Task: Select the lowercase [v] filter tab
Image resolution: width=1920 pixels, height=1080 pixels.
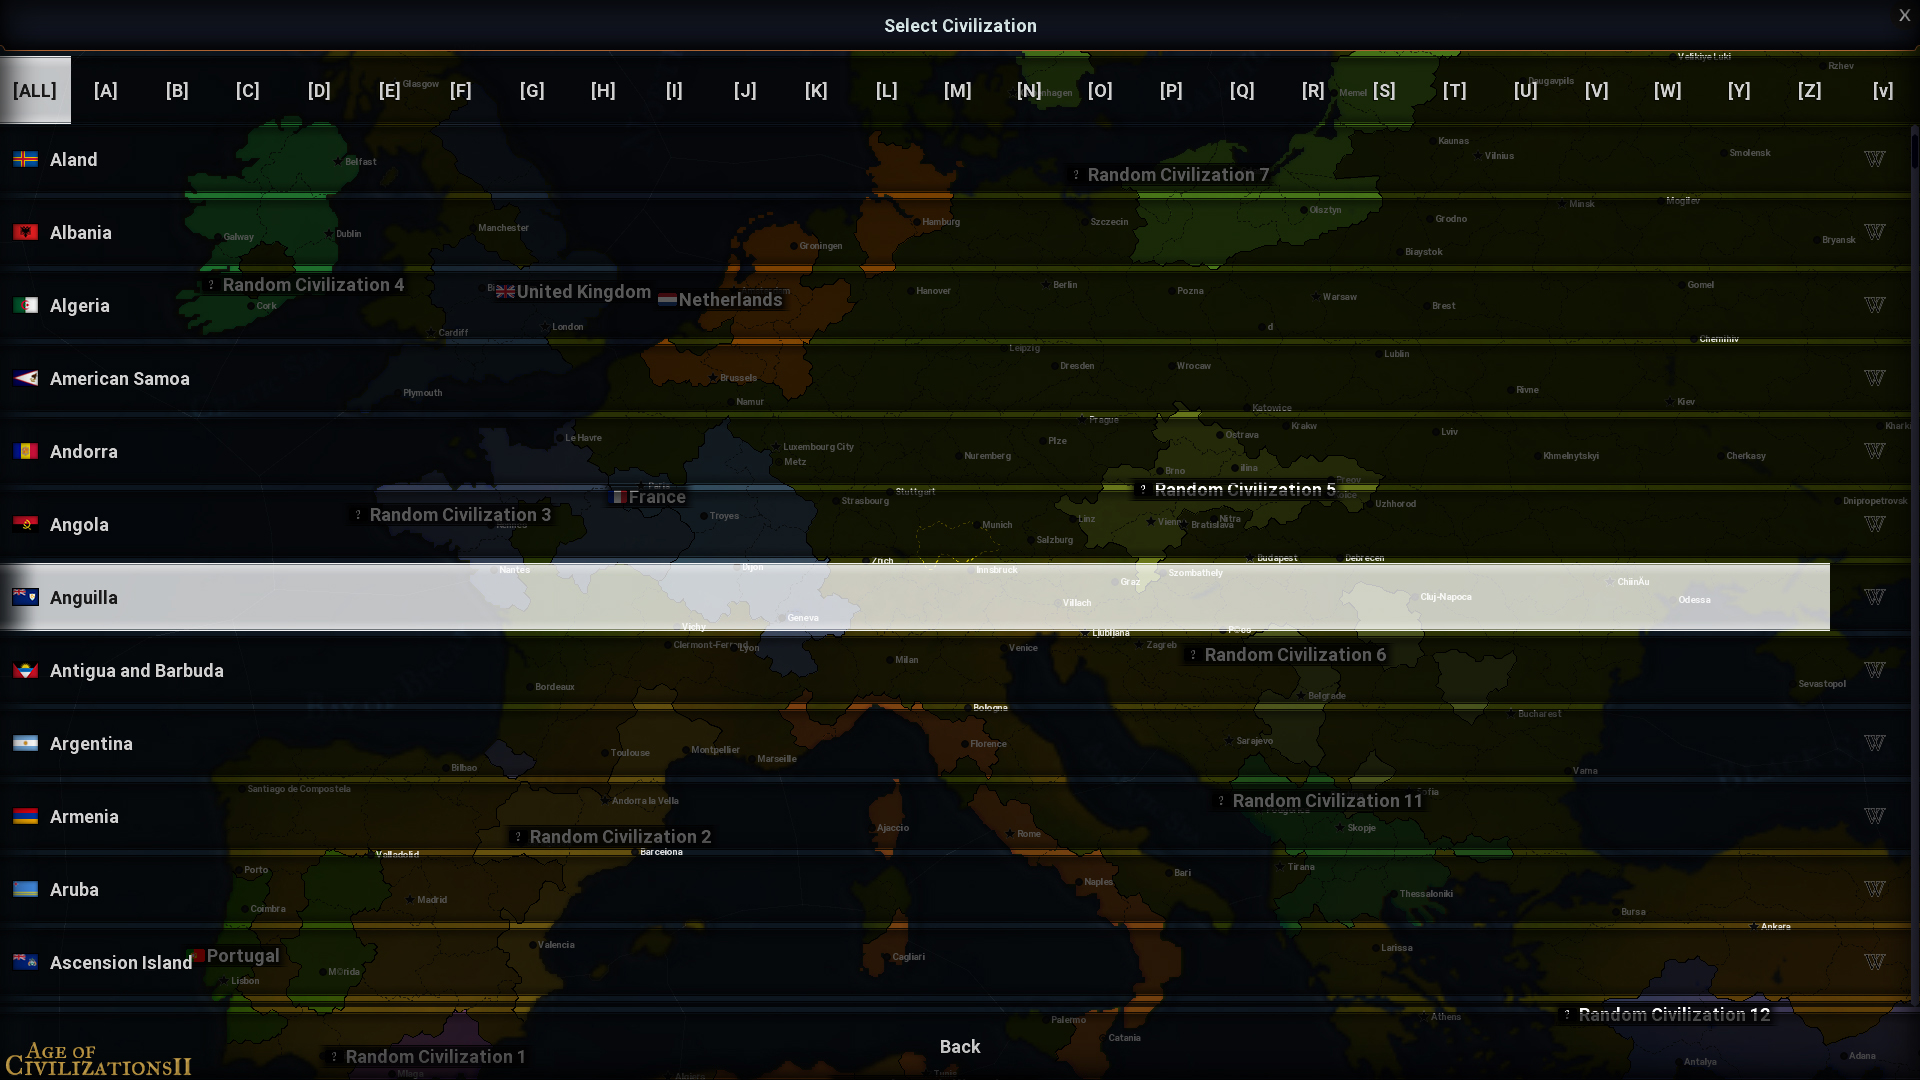Action: (1883, 90)
